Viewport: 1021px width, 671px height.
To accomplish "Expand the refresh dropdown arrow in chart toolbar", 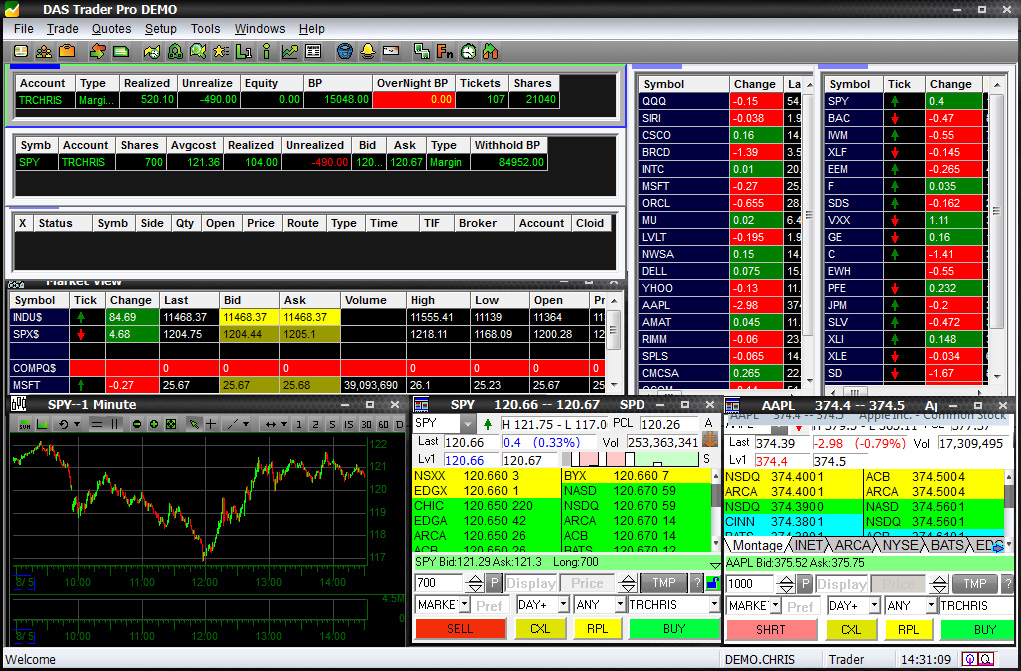I will tap(77, 424).
